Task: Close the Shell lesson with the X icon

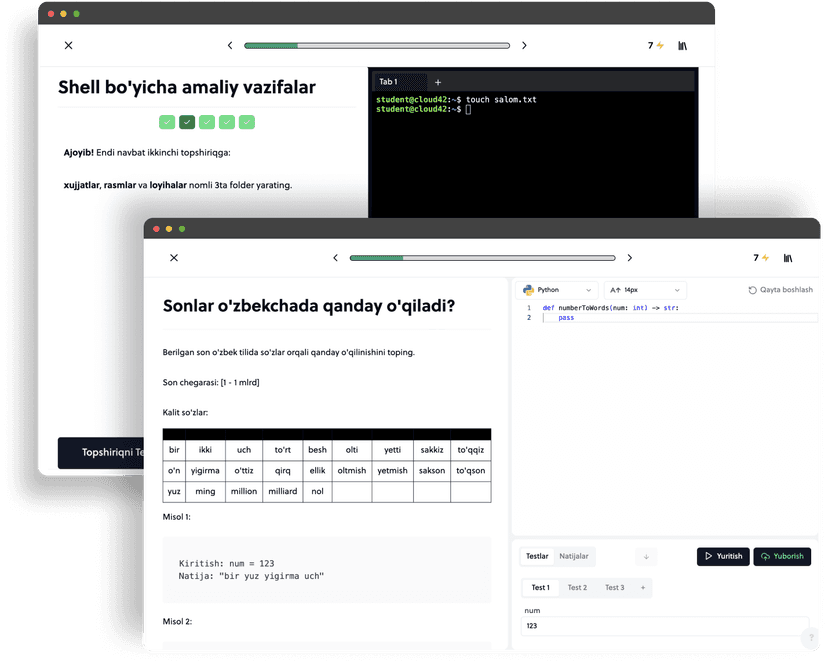Action: (68, 45)
